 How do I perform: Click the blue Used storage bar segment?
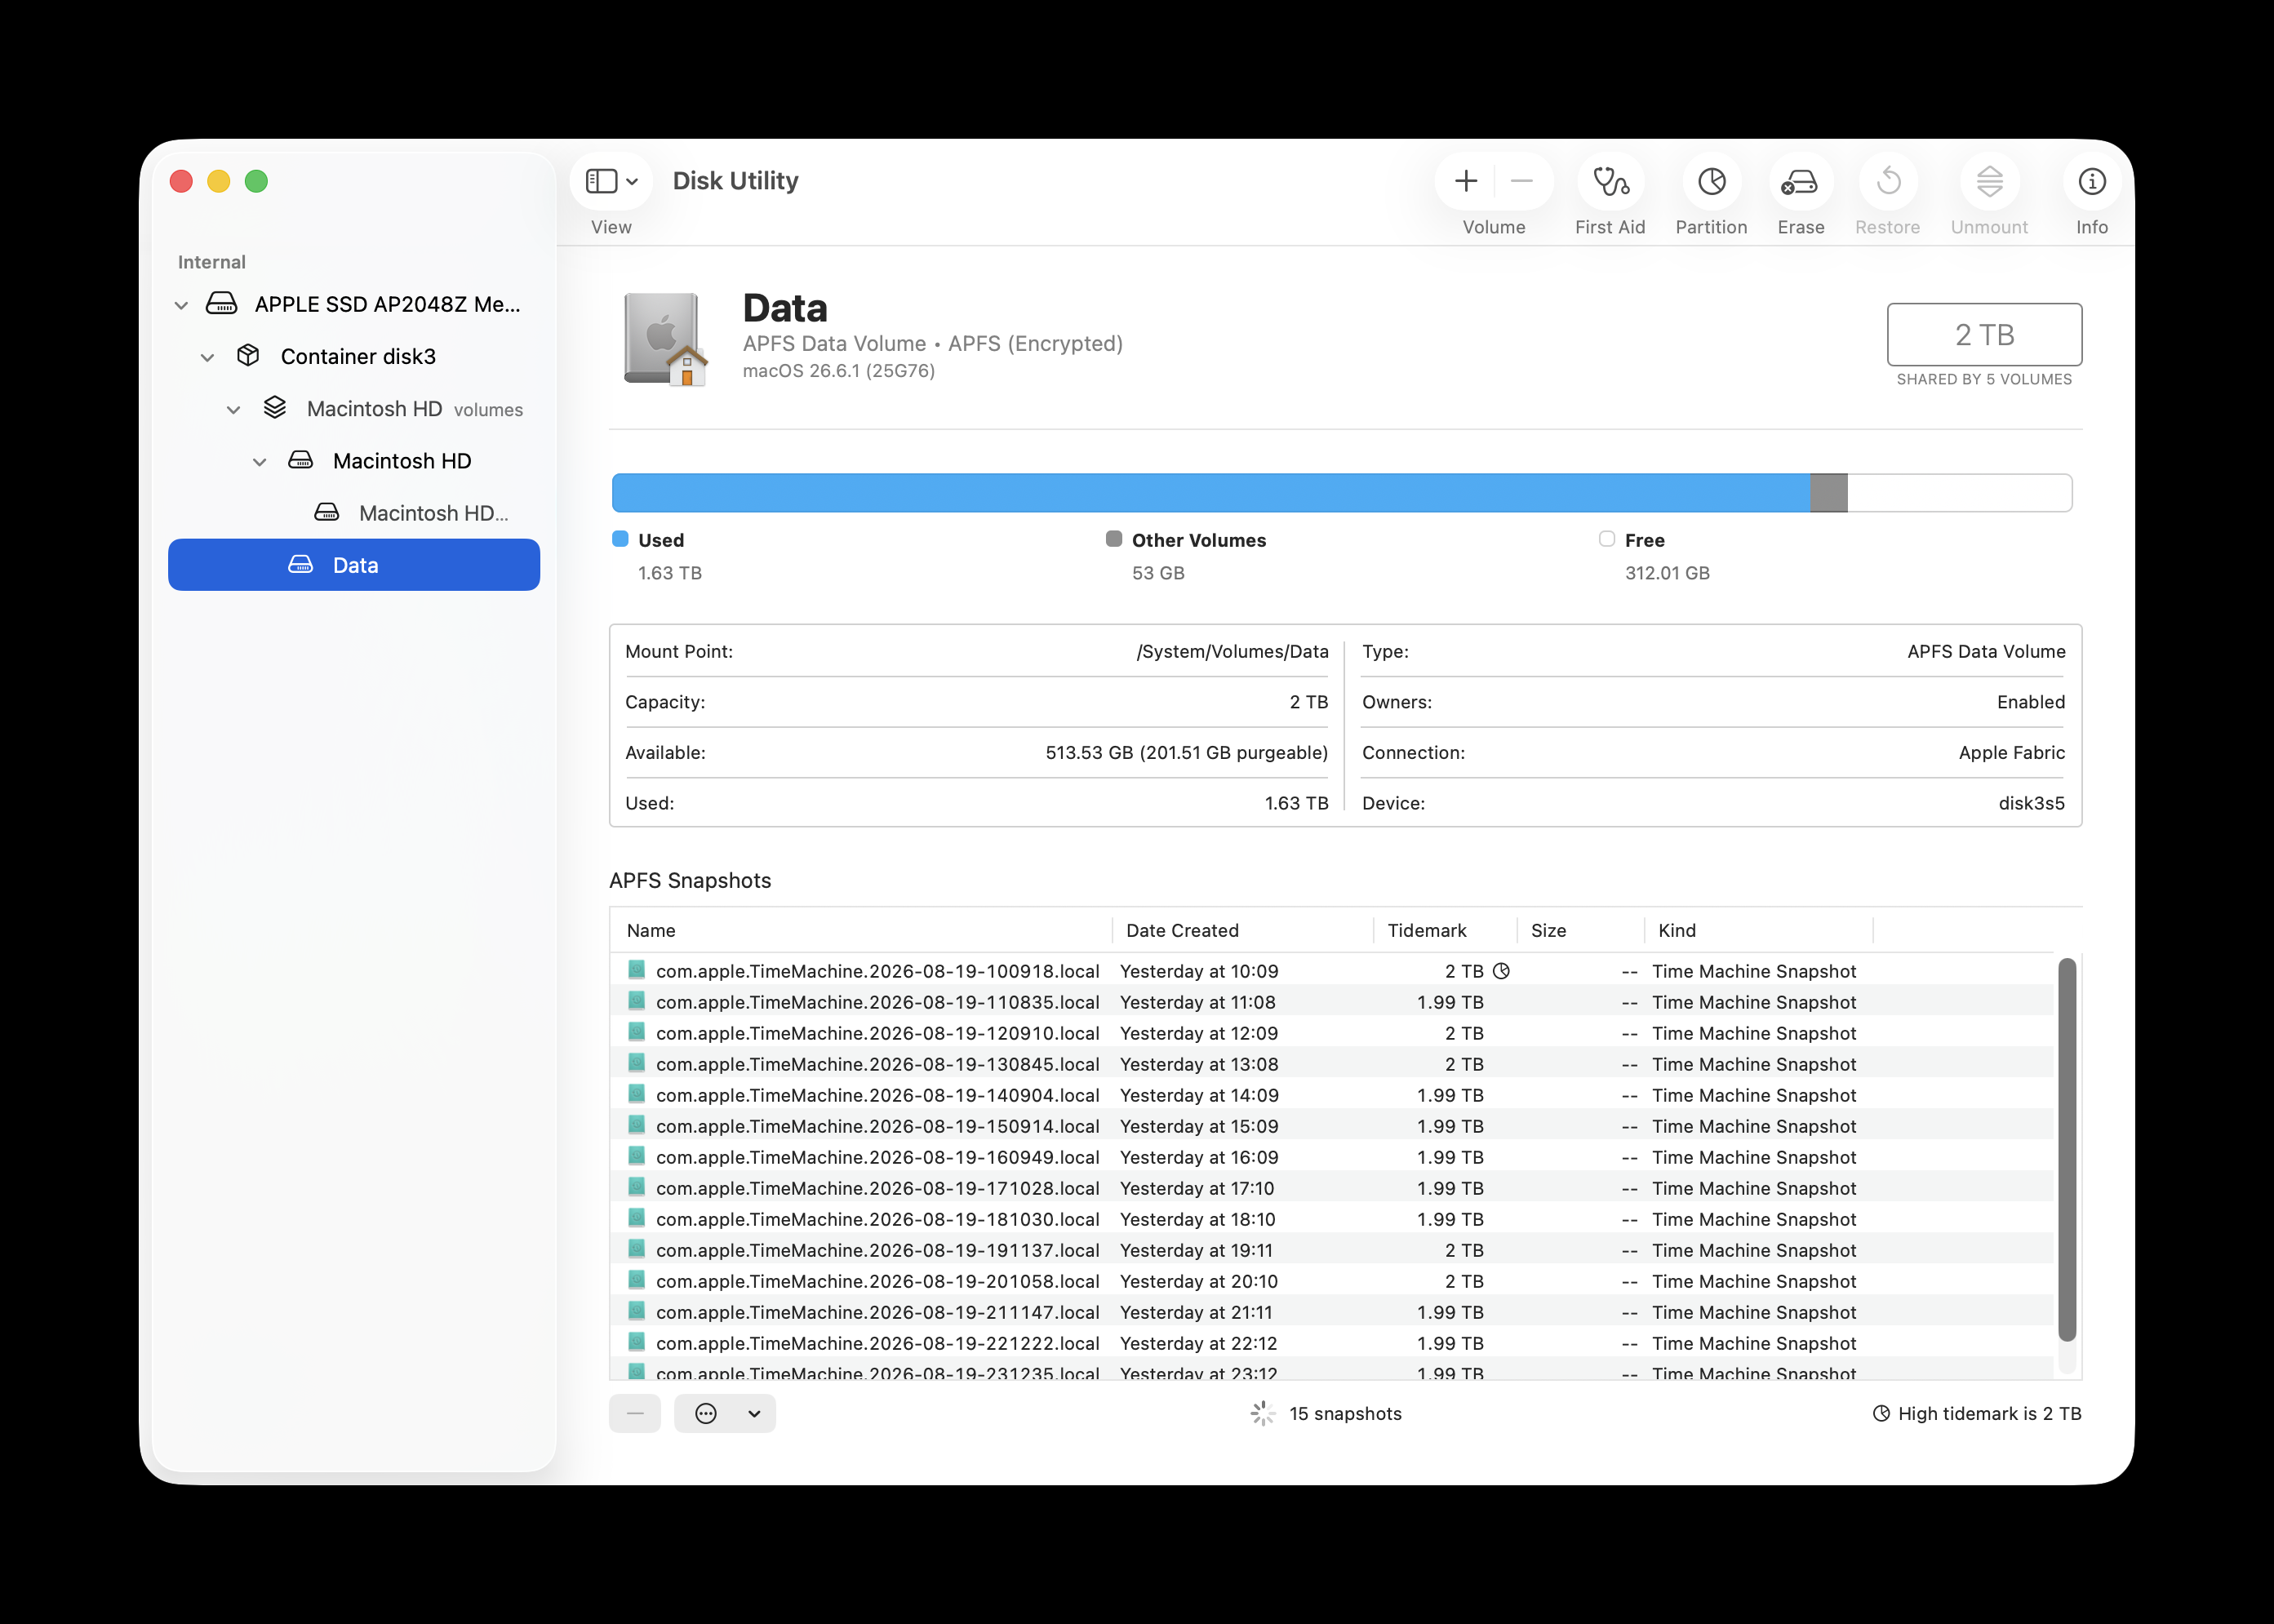click(x=1211, y=493)
